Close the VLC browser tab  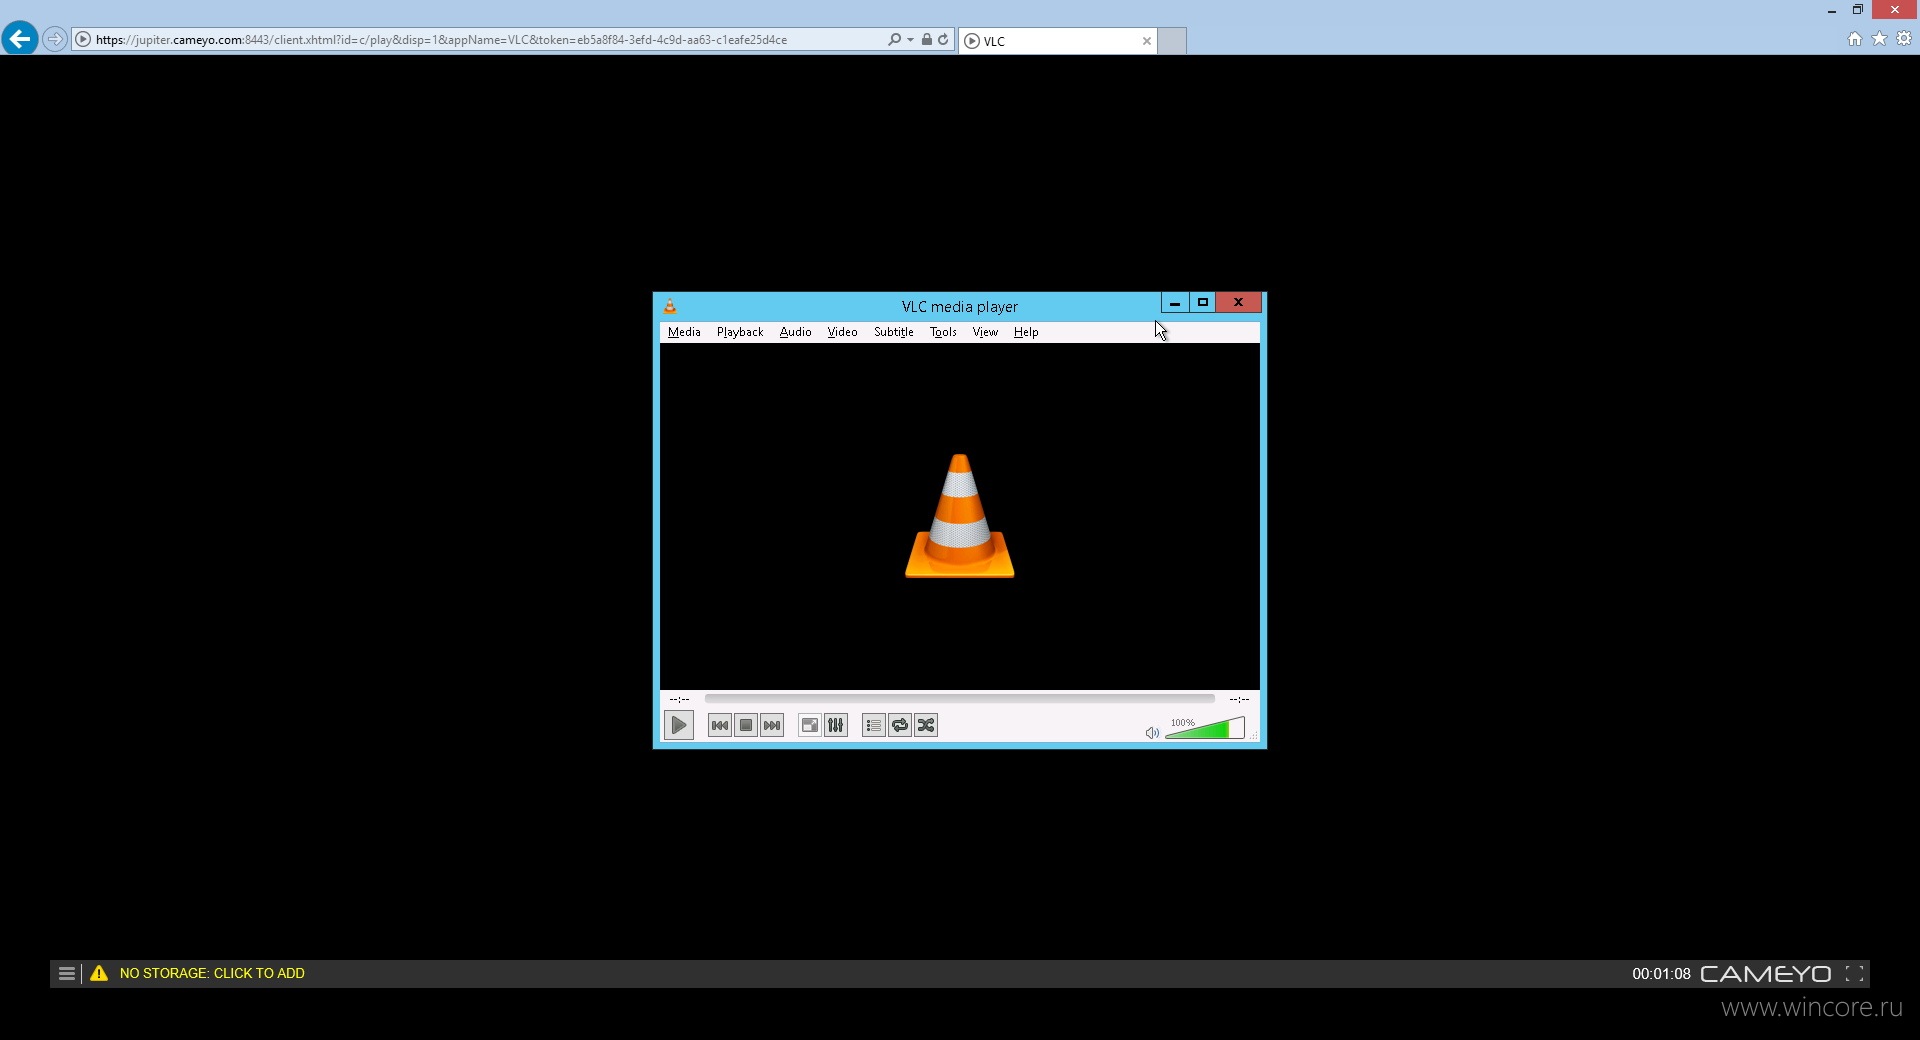(1147, 41)
